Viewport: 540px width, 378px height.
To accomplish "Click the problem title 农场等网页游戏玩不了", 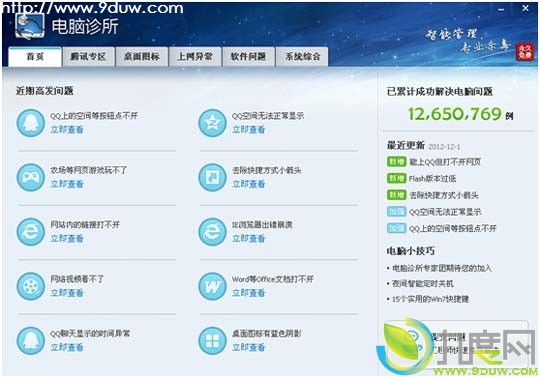I will click(x=89, y=170).
